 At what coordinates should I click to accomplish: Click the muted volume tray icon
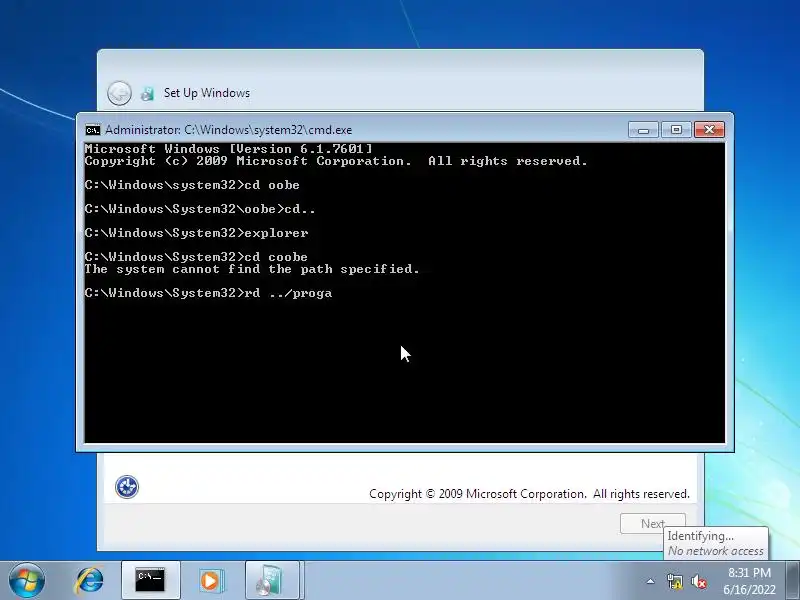pyautogui.click(x=698, y=581)
